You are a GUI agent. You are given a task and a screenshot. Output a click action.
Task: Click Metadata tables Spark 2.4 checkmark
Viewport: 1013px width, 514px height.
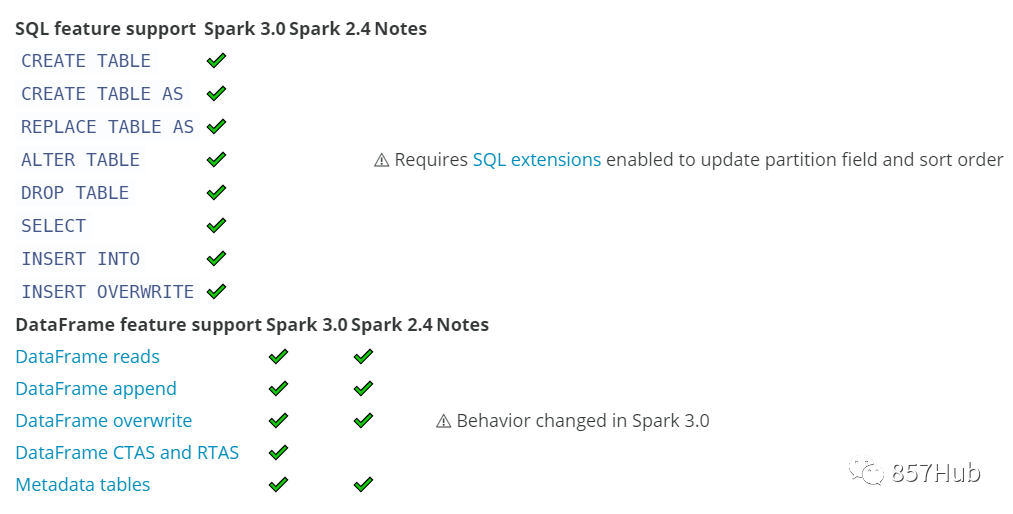363,485
